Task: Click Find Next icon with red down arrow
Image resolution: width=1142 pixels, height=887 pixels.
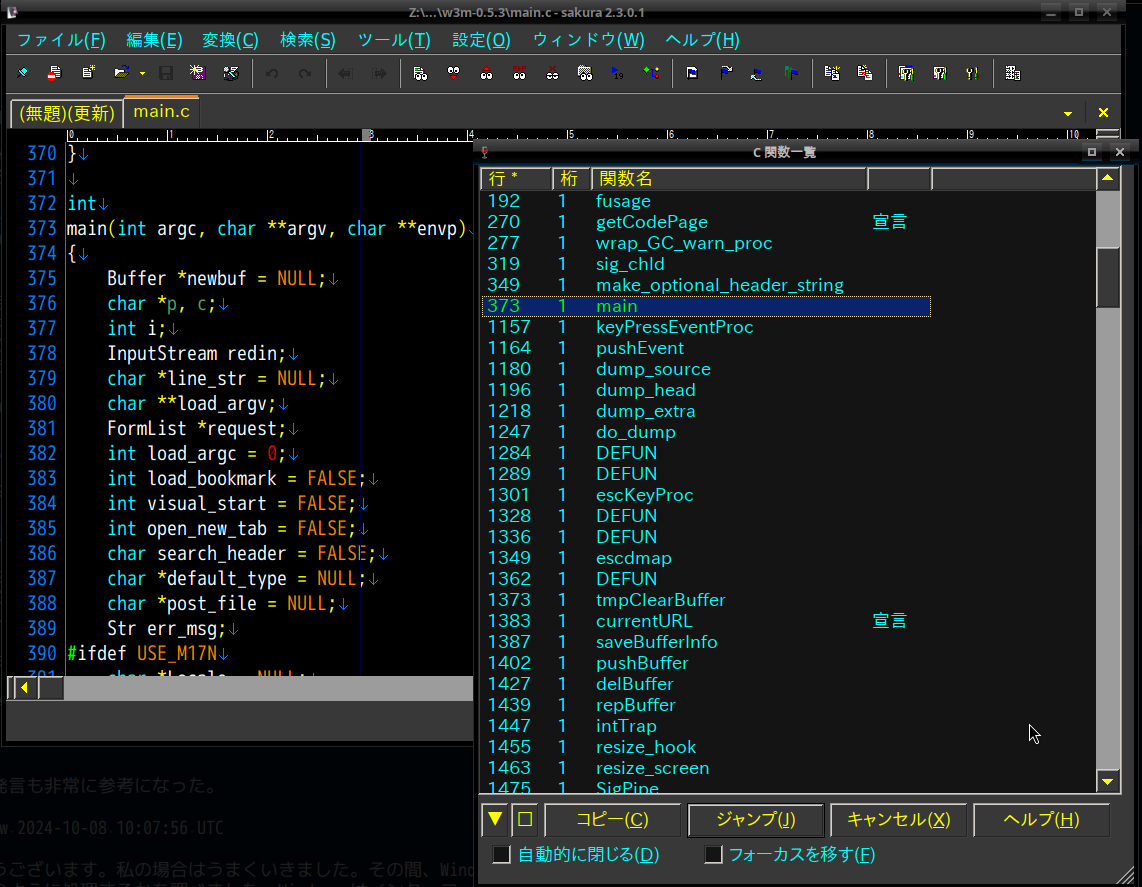Action: 453,73
